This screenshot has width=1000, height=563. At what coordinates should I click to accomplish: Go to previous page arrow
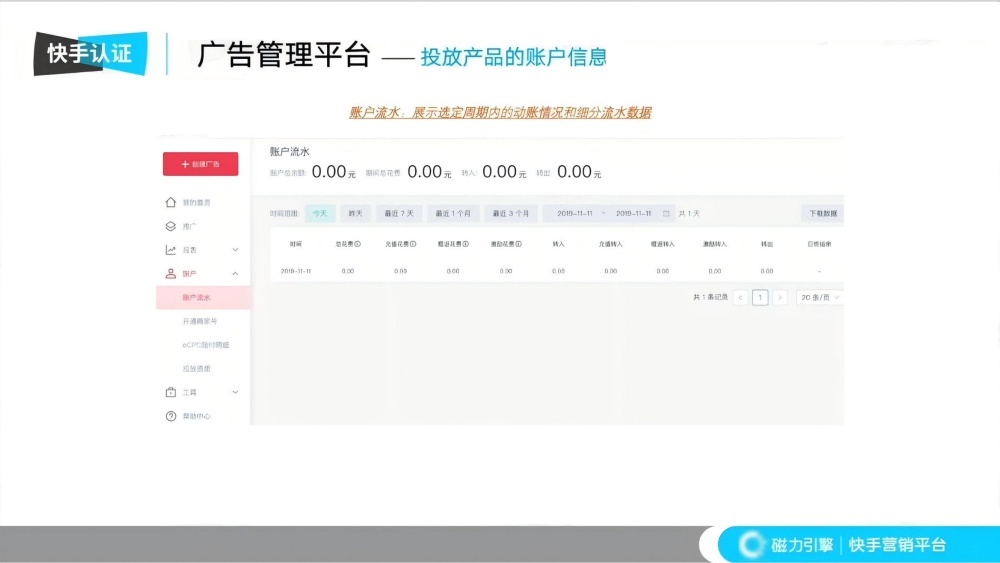pyautogui.click(x=740, y=298)
